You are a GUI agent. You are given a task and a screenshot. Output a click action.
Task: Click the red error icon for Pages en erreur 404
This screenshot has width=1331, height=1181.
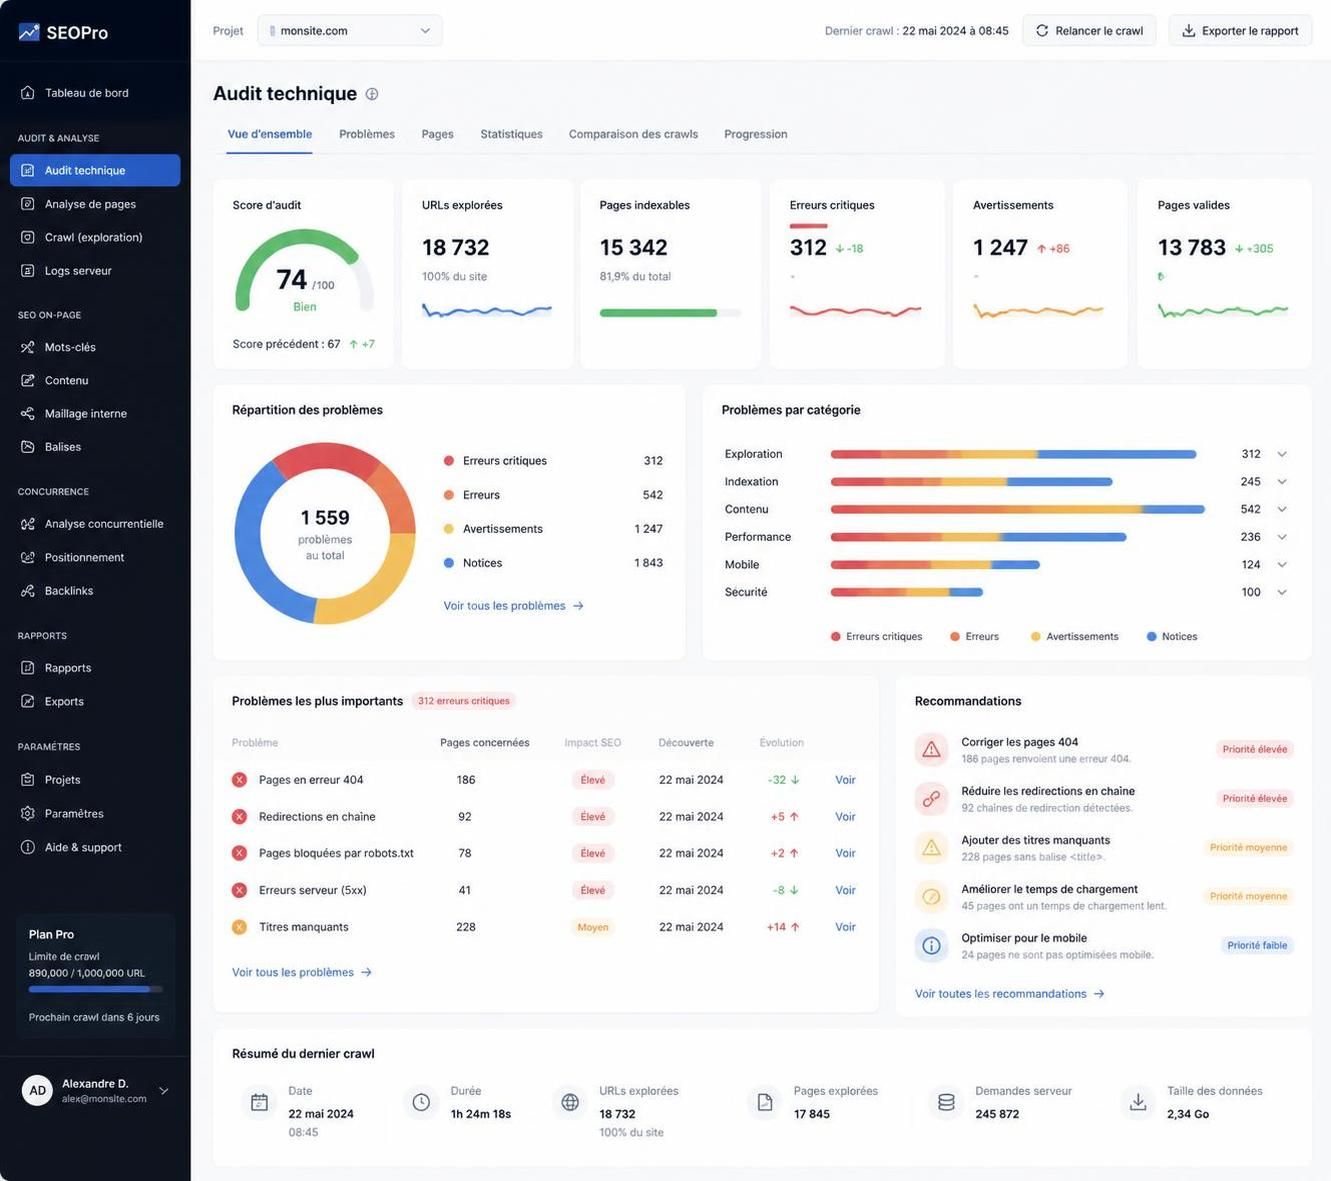click(239, 780)
